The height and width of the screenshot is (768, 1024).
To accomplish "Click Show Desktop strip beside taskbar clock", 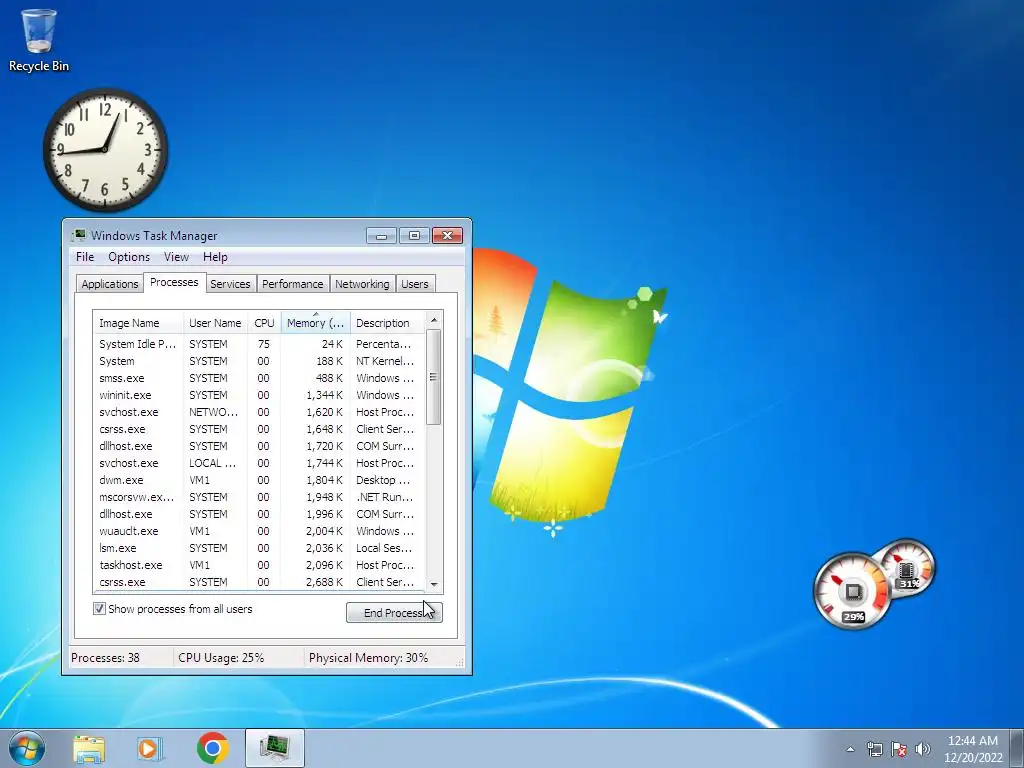I will pos(1018,748).
